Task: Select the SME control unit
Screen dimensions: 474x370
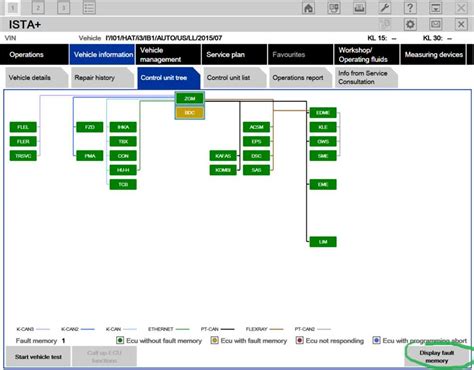Action: point(323,156)
